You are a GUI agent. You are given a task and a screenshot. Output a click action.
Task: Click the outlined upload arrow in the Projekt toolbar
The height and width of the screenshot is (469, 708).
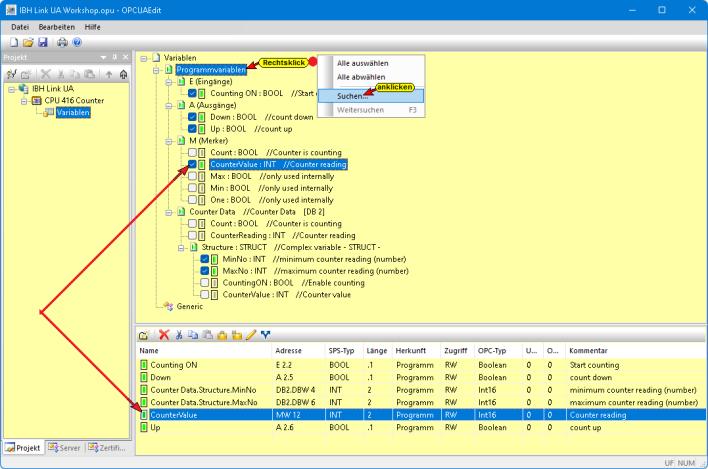point(123,74)
